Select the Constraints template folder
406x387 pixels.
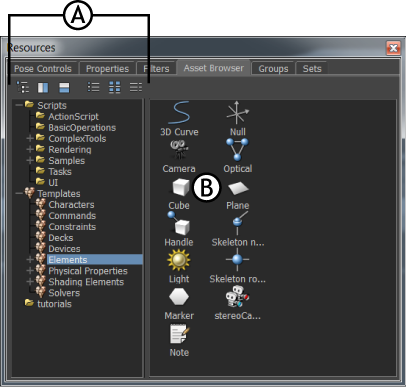tap(72, 227)
